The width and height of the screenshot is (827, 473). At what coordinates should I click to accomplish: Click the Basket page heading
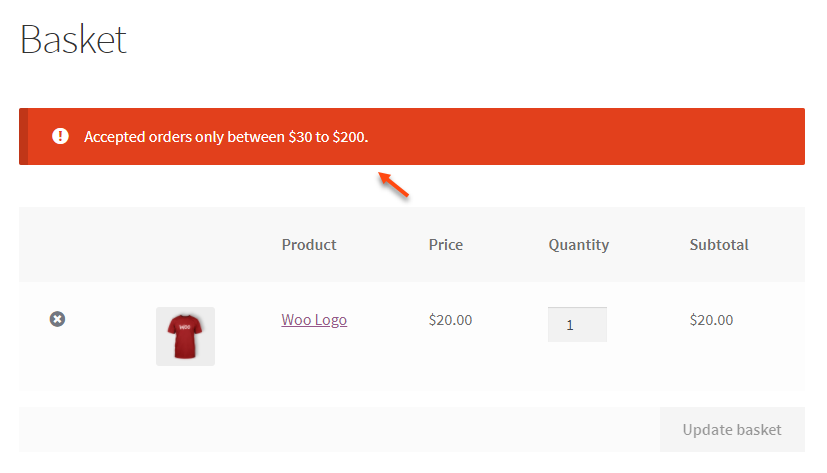point(73,40)
